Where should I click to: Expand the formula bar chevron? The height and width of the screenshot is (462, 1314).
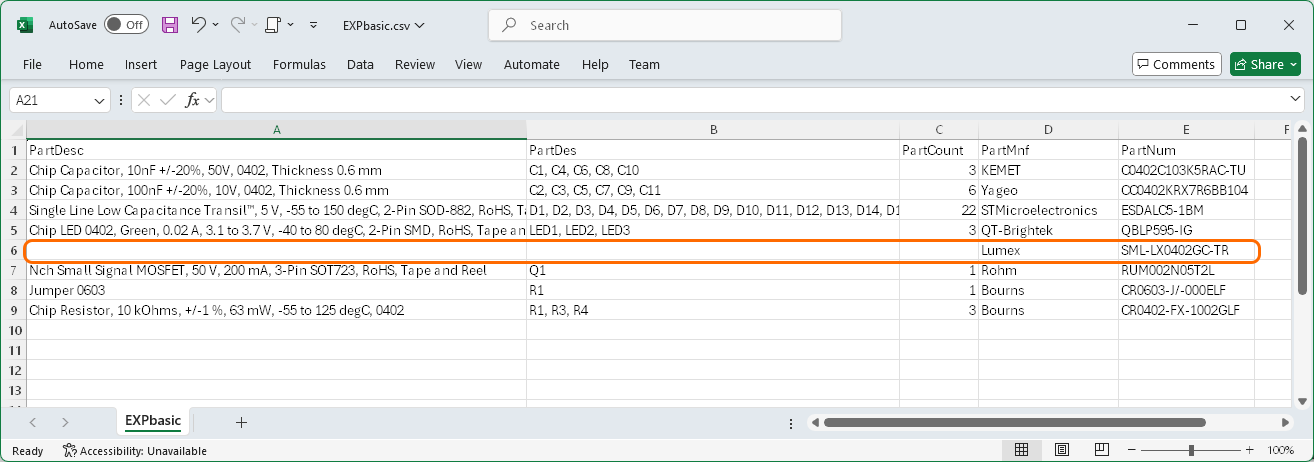(x=1296, y=100)
